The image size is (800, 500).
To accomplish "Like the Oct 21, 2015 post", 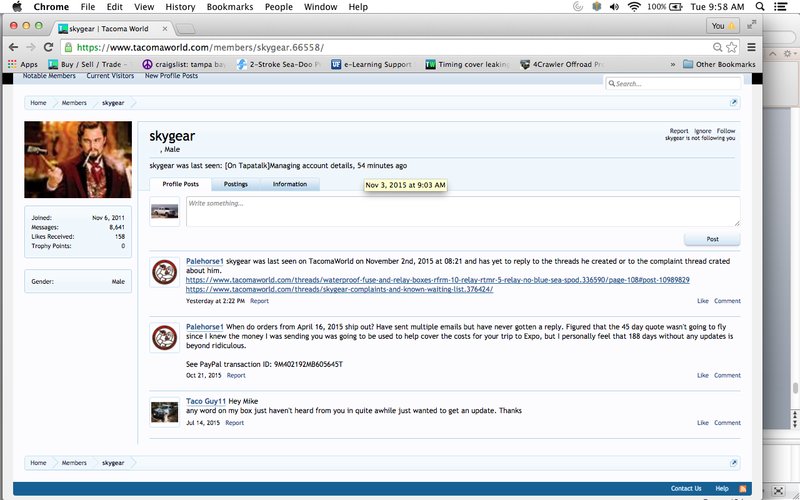I will pyautogui.click(x=703, y=375).
